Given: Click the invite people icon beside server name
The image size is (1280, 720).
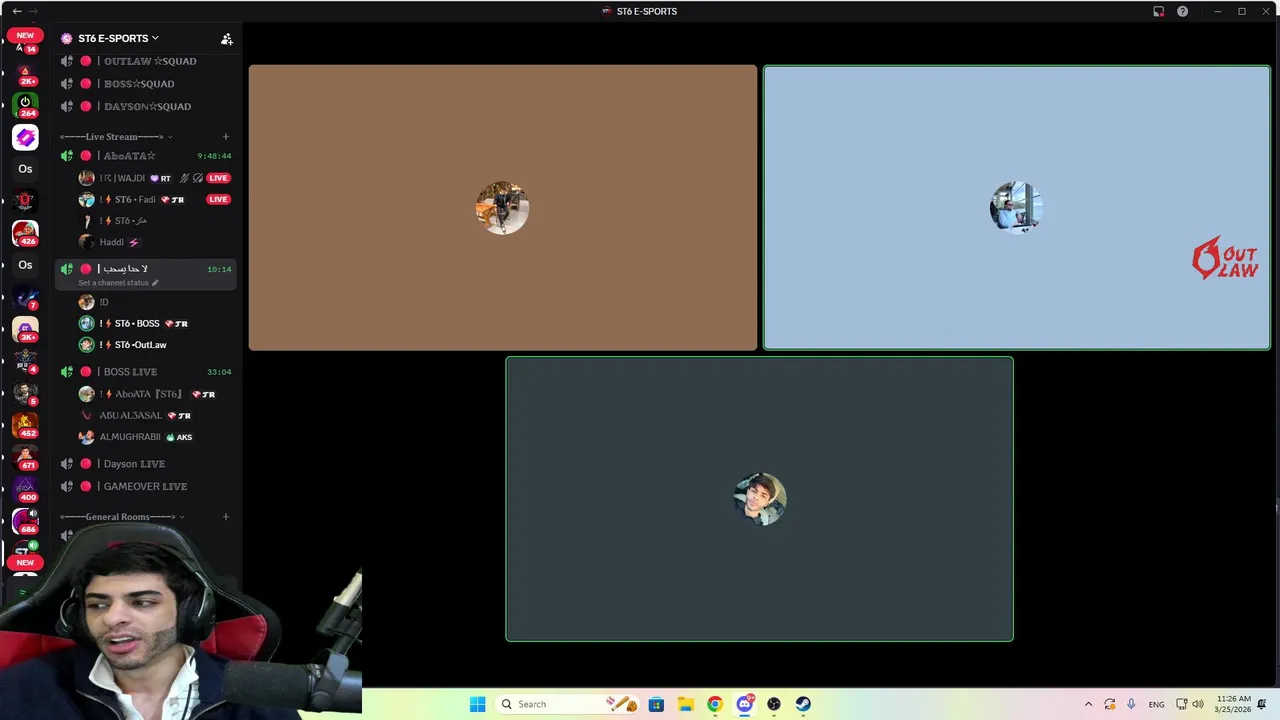Looking at the screenshot, I should [x=227, y=39].
